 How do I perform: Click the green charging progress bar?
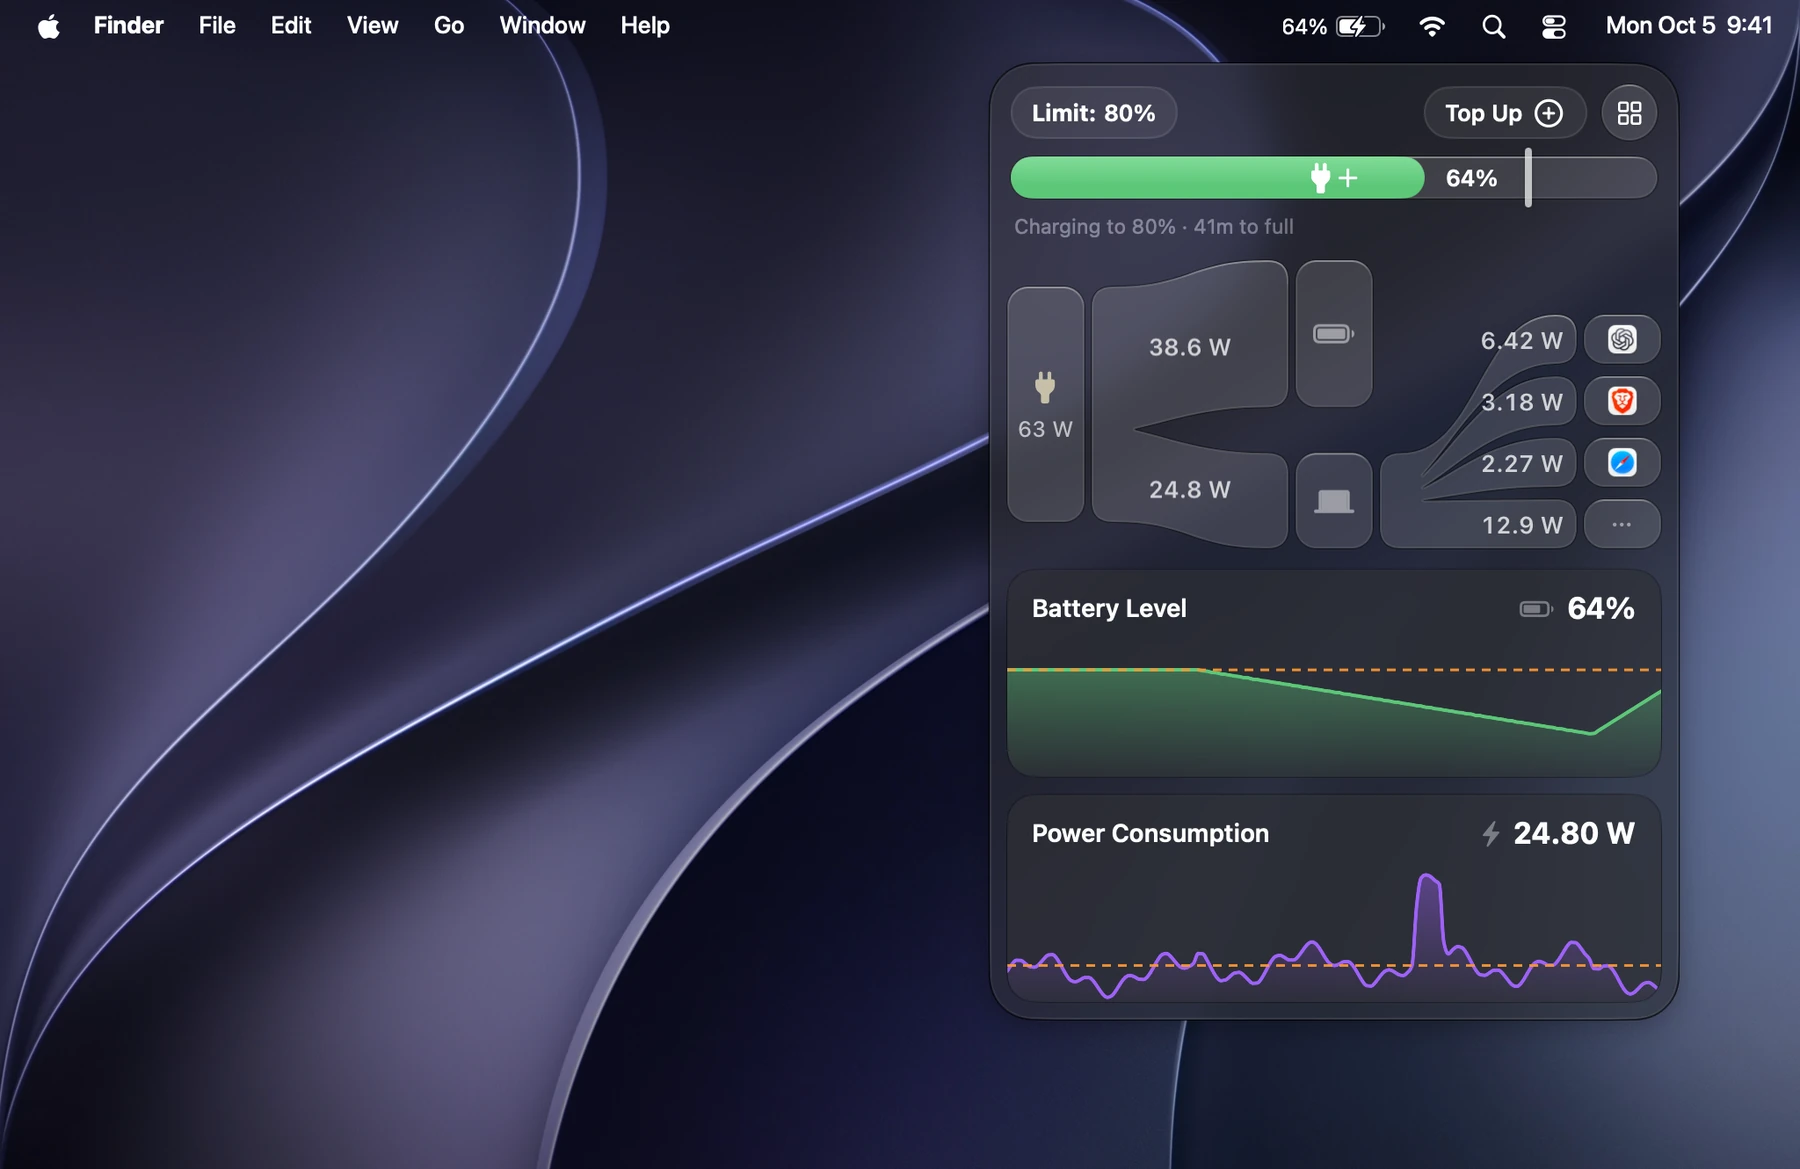click(x=1217, y=178)
